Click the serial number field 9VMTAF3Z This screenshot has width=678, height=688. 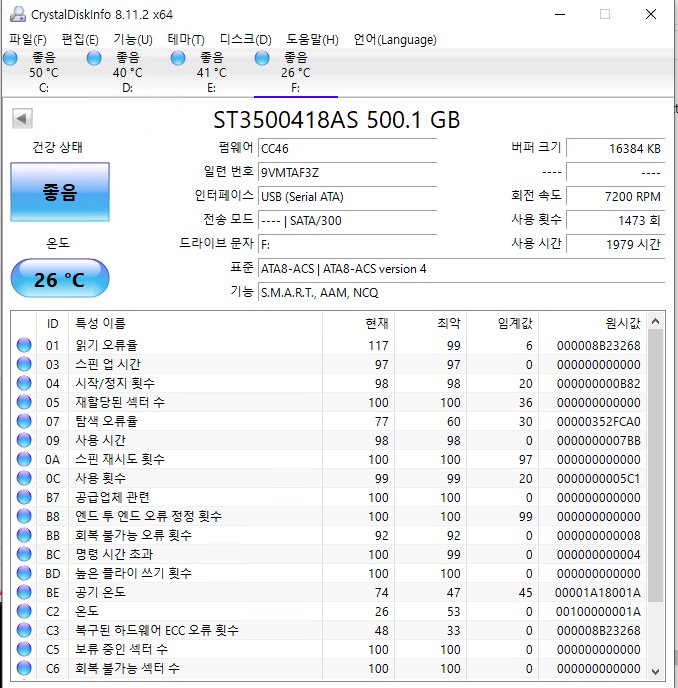[x=348, y=172]
